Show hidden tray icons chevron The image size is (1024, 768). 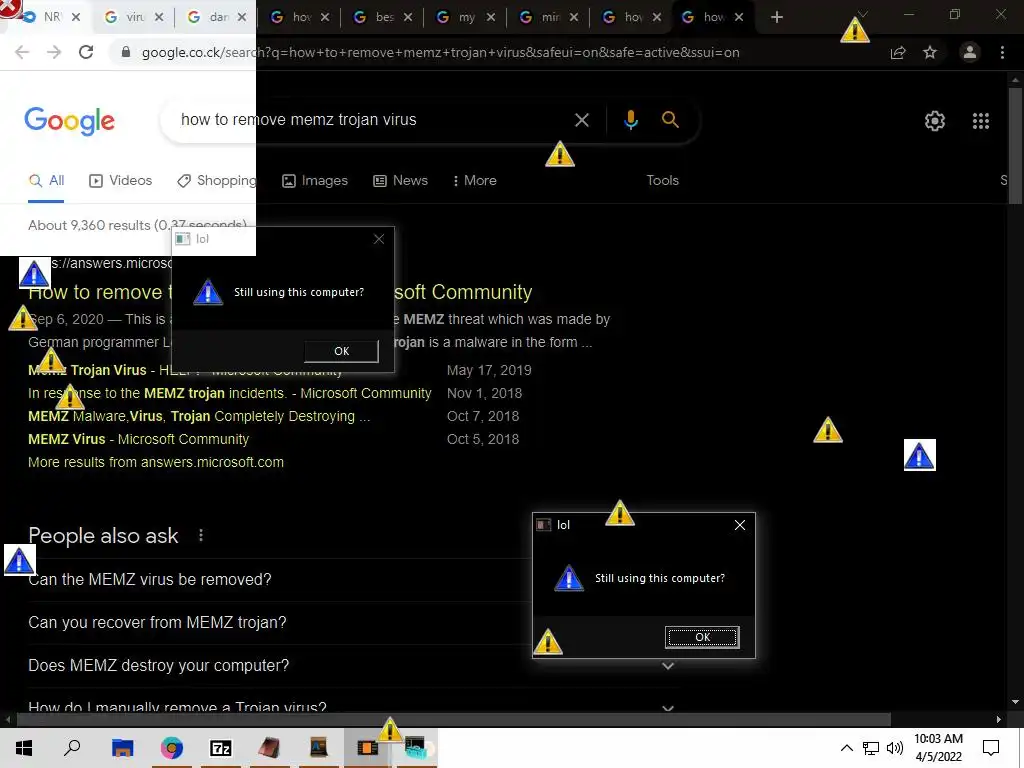point(846,748)
